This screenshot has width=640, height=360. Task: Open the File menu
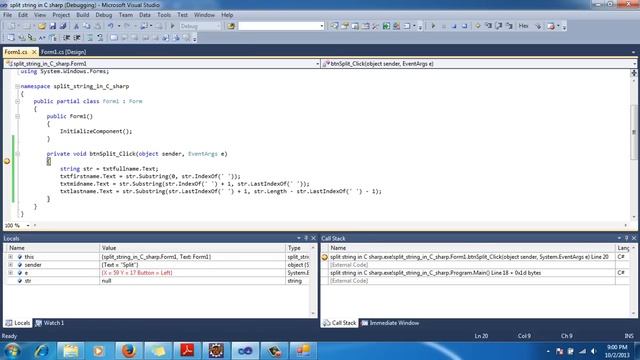(x=7, y=15)
